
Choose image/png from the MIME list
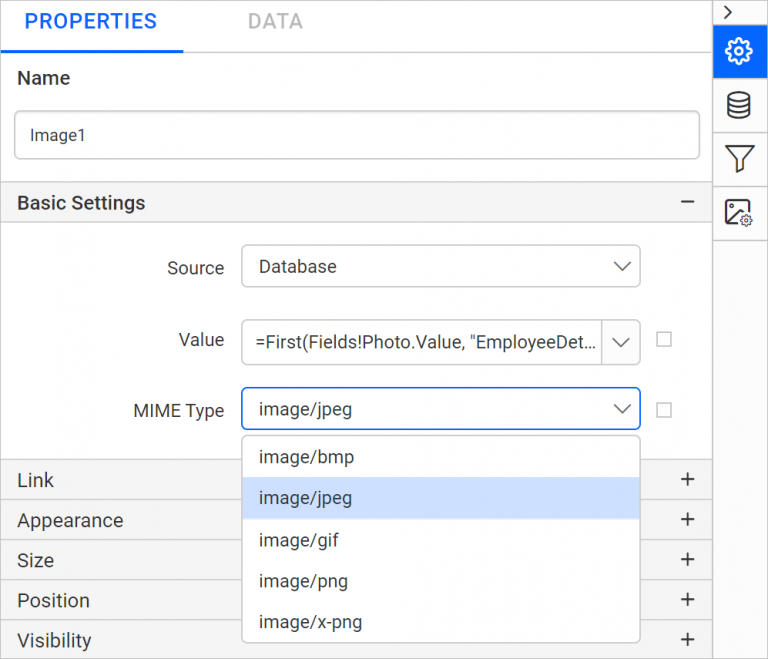coord(304,581)
